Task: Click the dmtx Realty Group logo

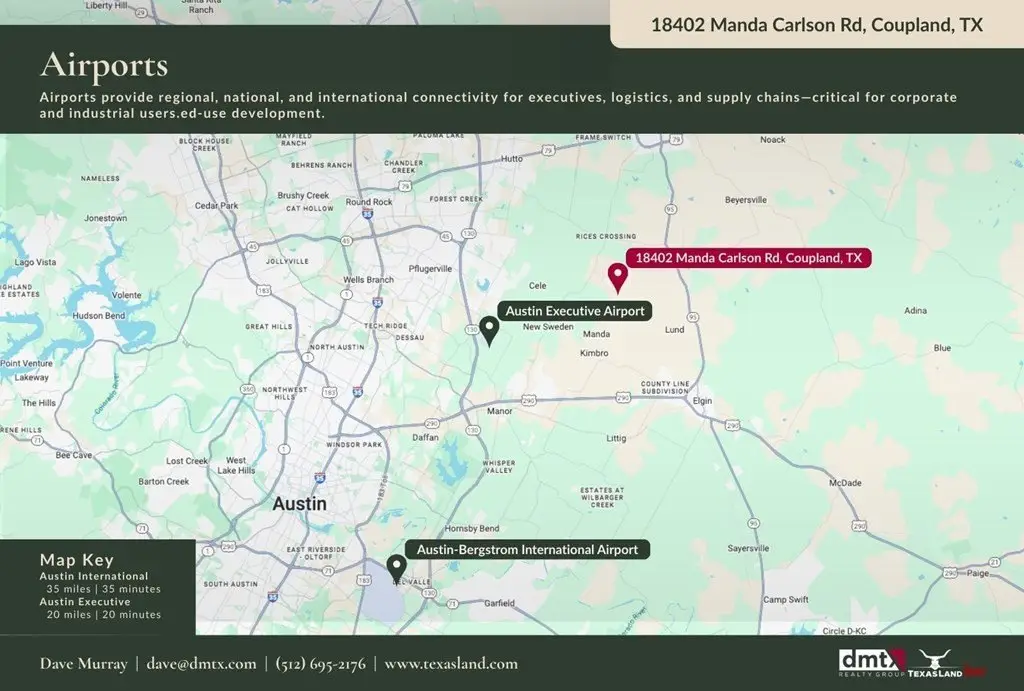Action: (x=871, y=662)
